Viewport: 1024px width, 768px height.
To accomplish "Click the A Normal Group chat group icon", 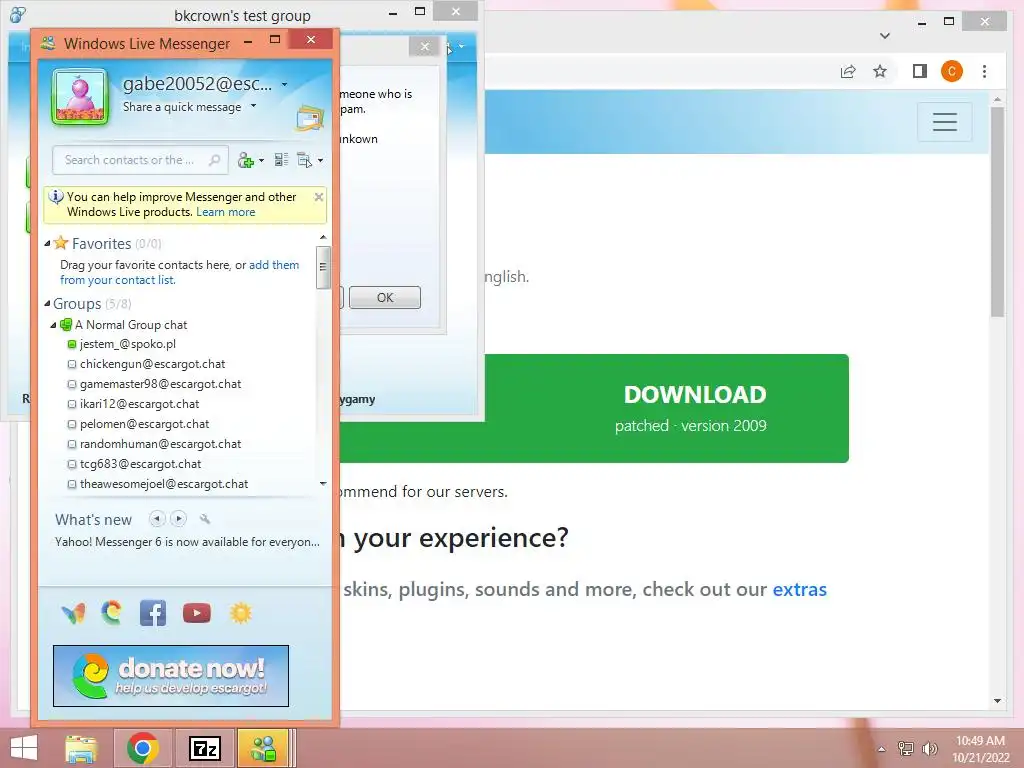I will 66,324.
